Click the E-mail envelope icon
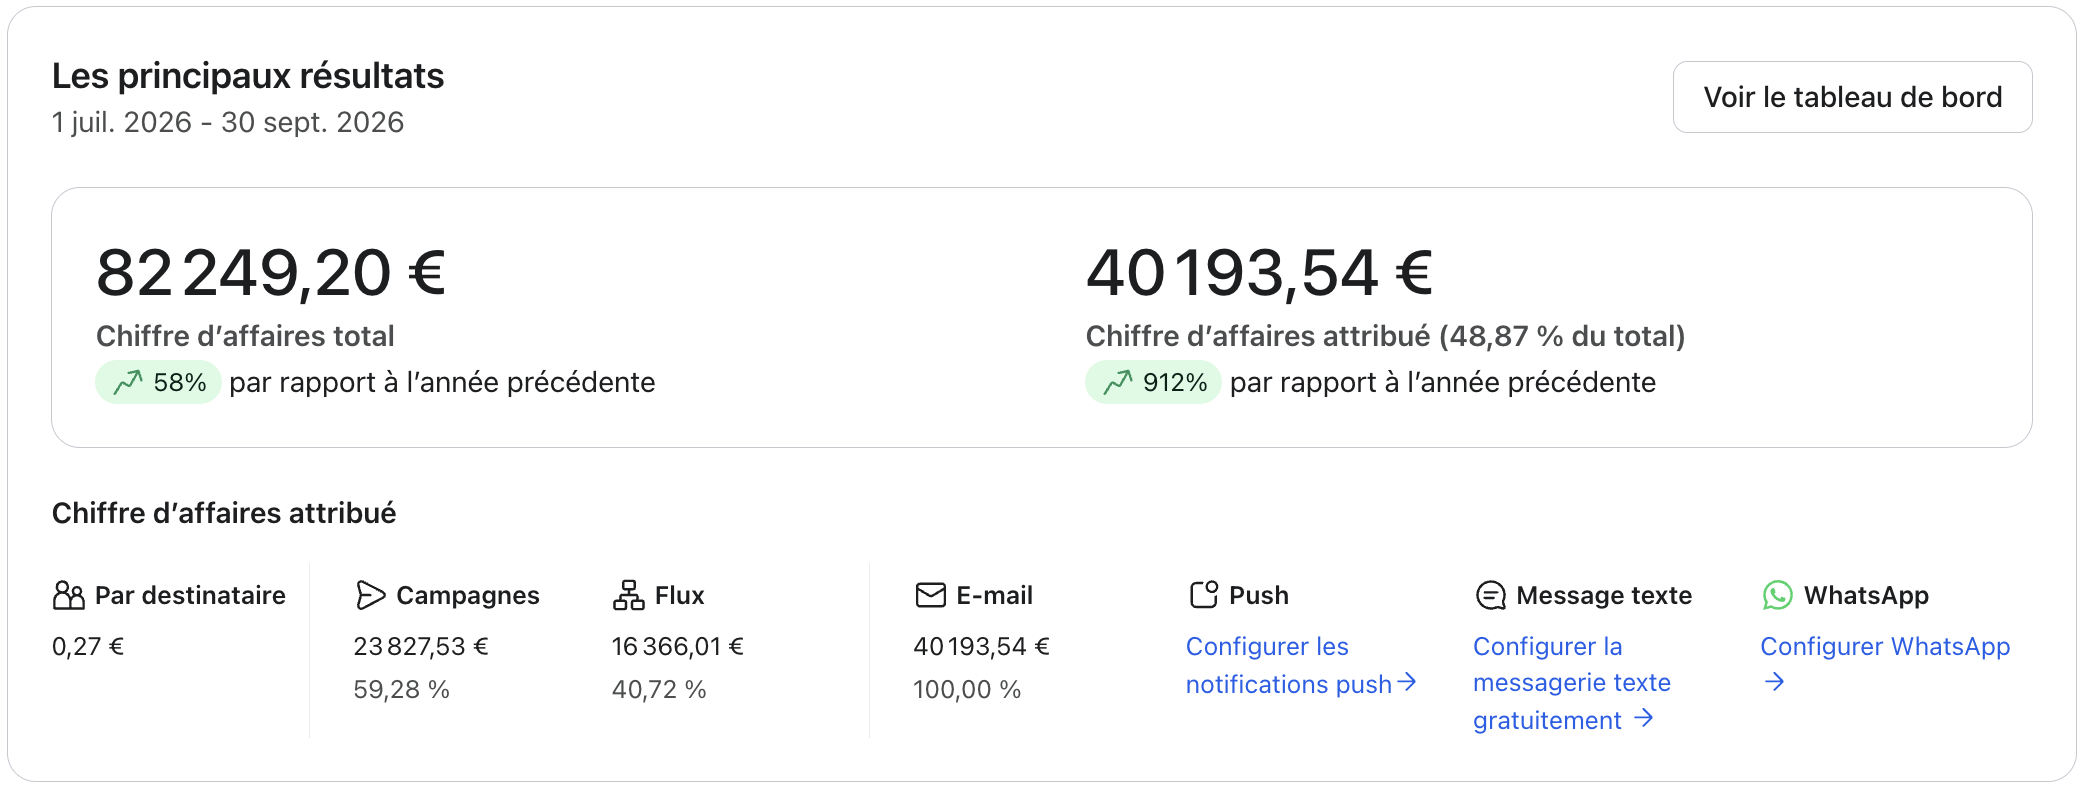Screen dimensions: 2084x788 pos(930,596)
